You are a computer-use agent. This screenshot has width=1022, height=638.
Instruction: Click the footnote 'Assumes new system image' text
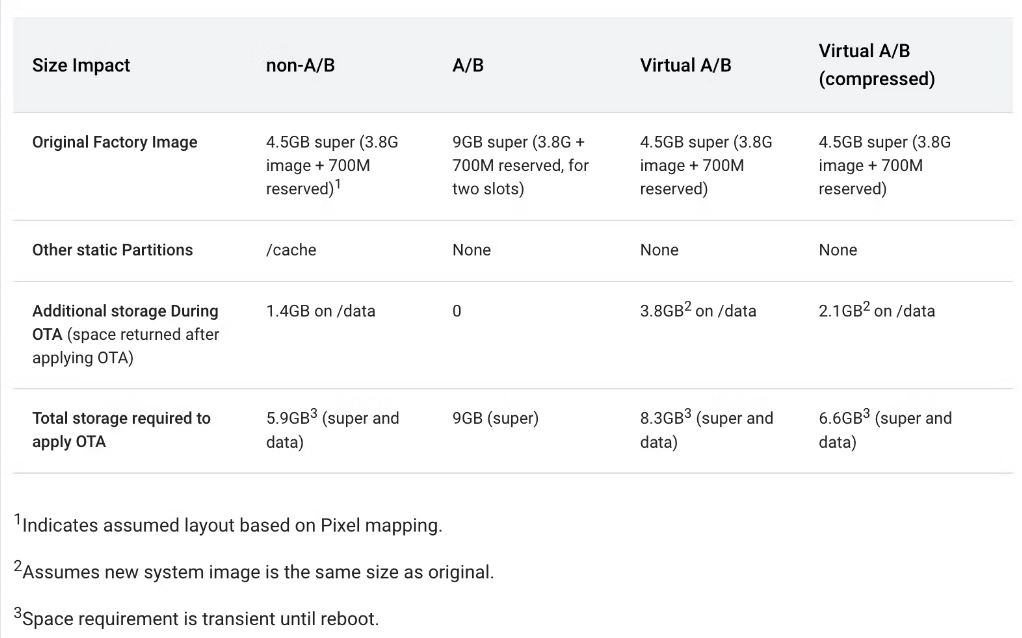(254, 572)
